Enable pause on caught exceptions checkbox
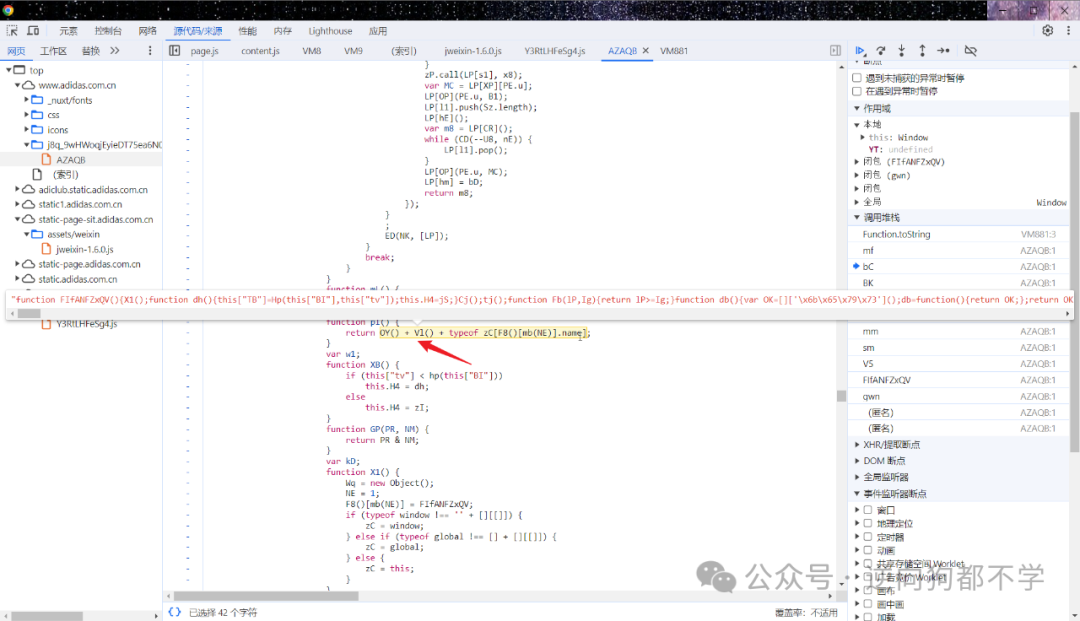Screen dimensions: 1080x621 pyautogui.click(x=857, y=91)
